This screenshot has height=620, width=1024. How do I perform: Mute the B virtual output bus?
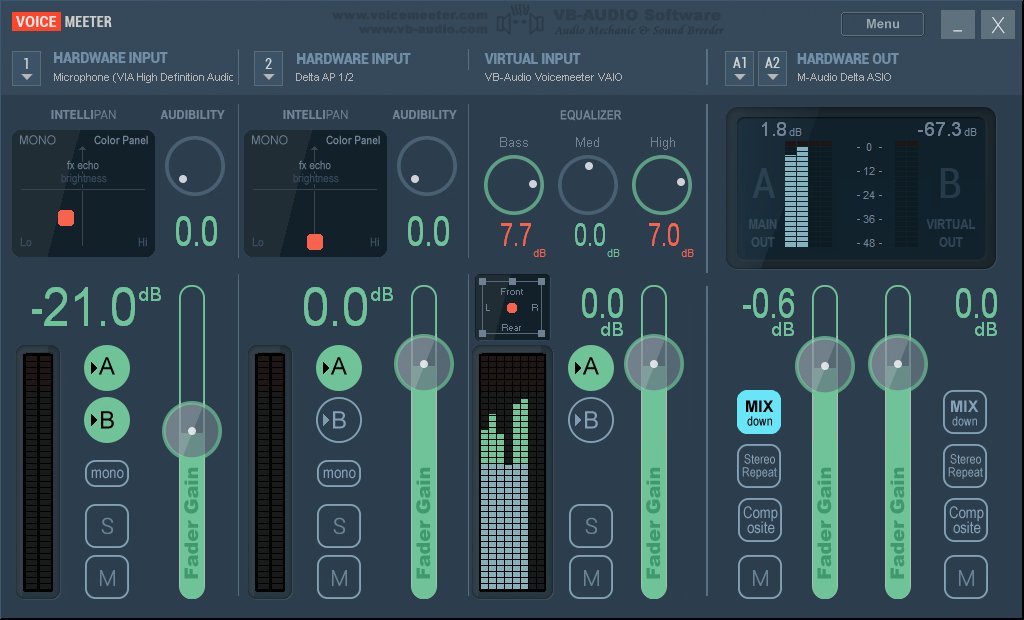point(965,577)
